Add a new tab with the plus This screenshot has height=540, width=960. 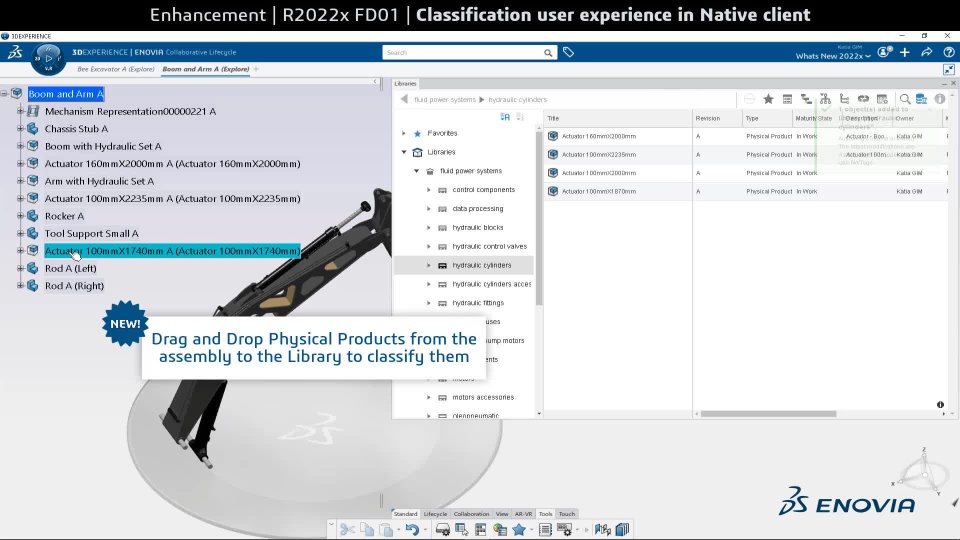pyautogui.click(x=256, y=69)
